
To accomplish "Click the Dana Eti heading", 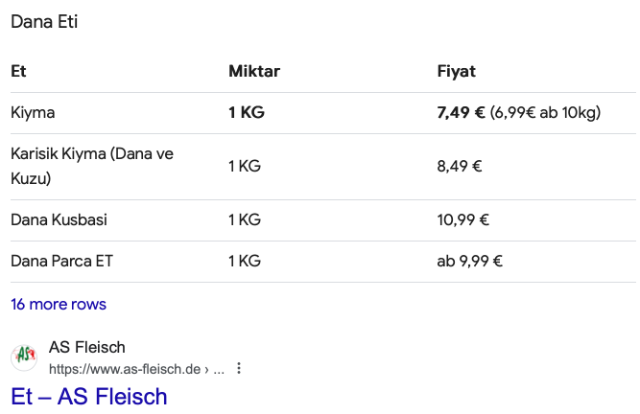I will pyautogui.click(x=44, y=22).
